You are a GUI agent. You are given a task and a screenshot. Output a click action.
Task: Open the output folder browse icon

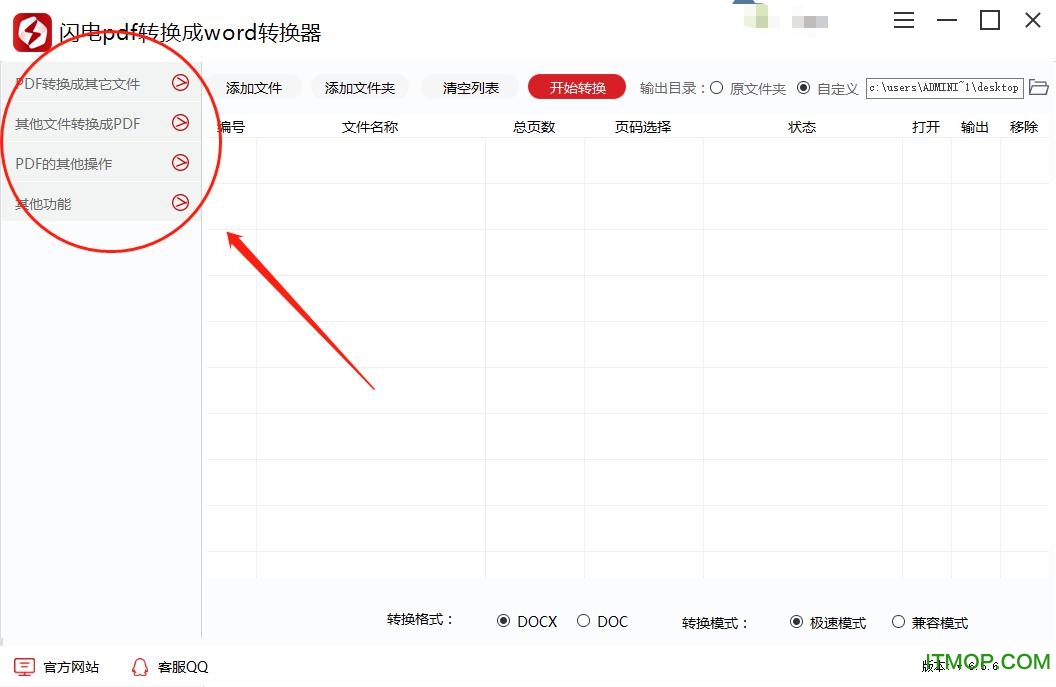tap(1038, 88)
